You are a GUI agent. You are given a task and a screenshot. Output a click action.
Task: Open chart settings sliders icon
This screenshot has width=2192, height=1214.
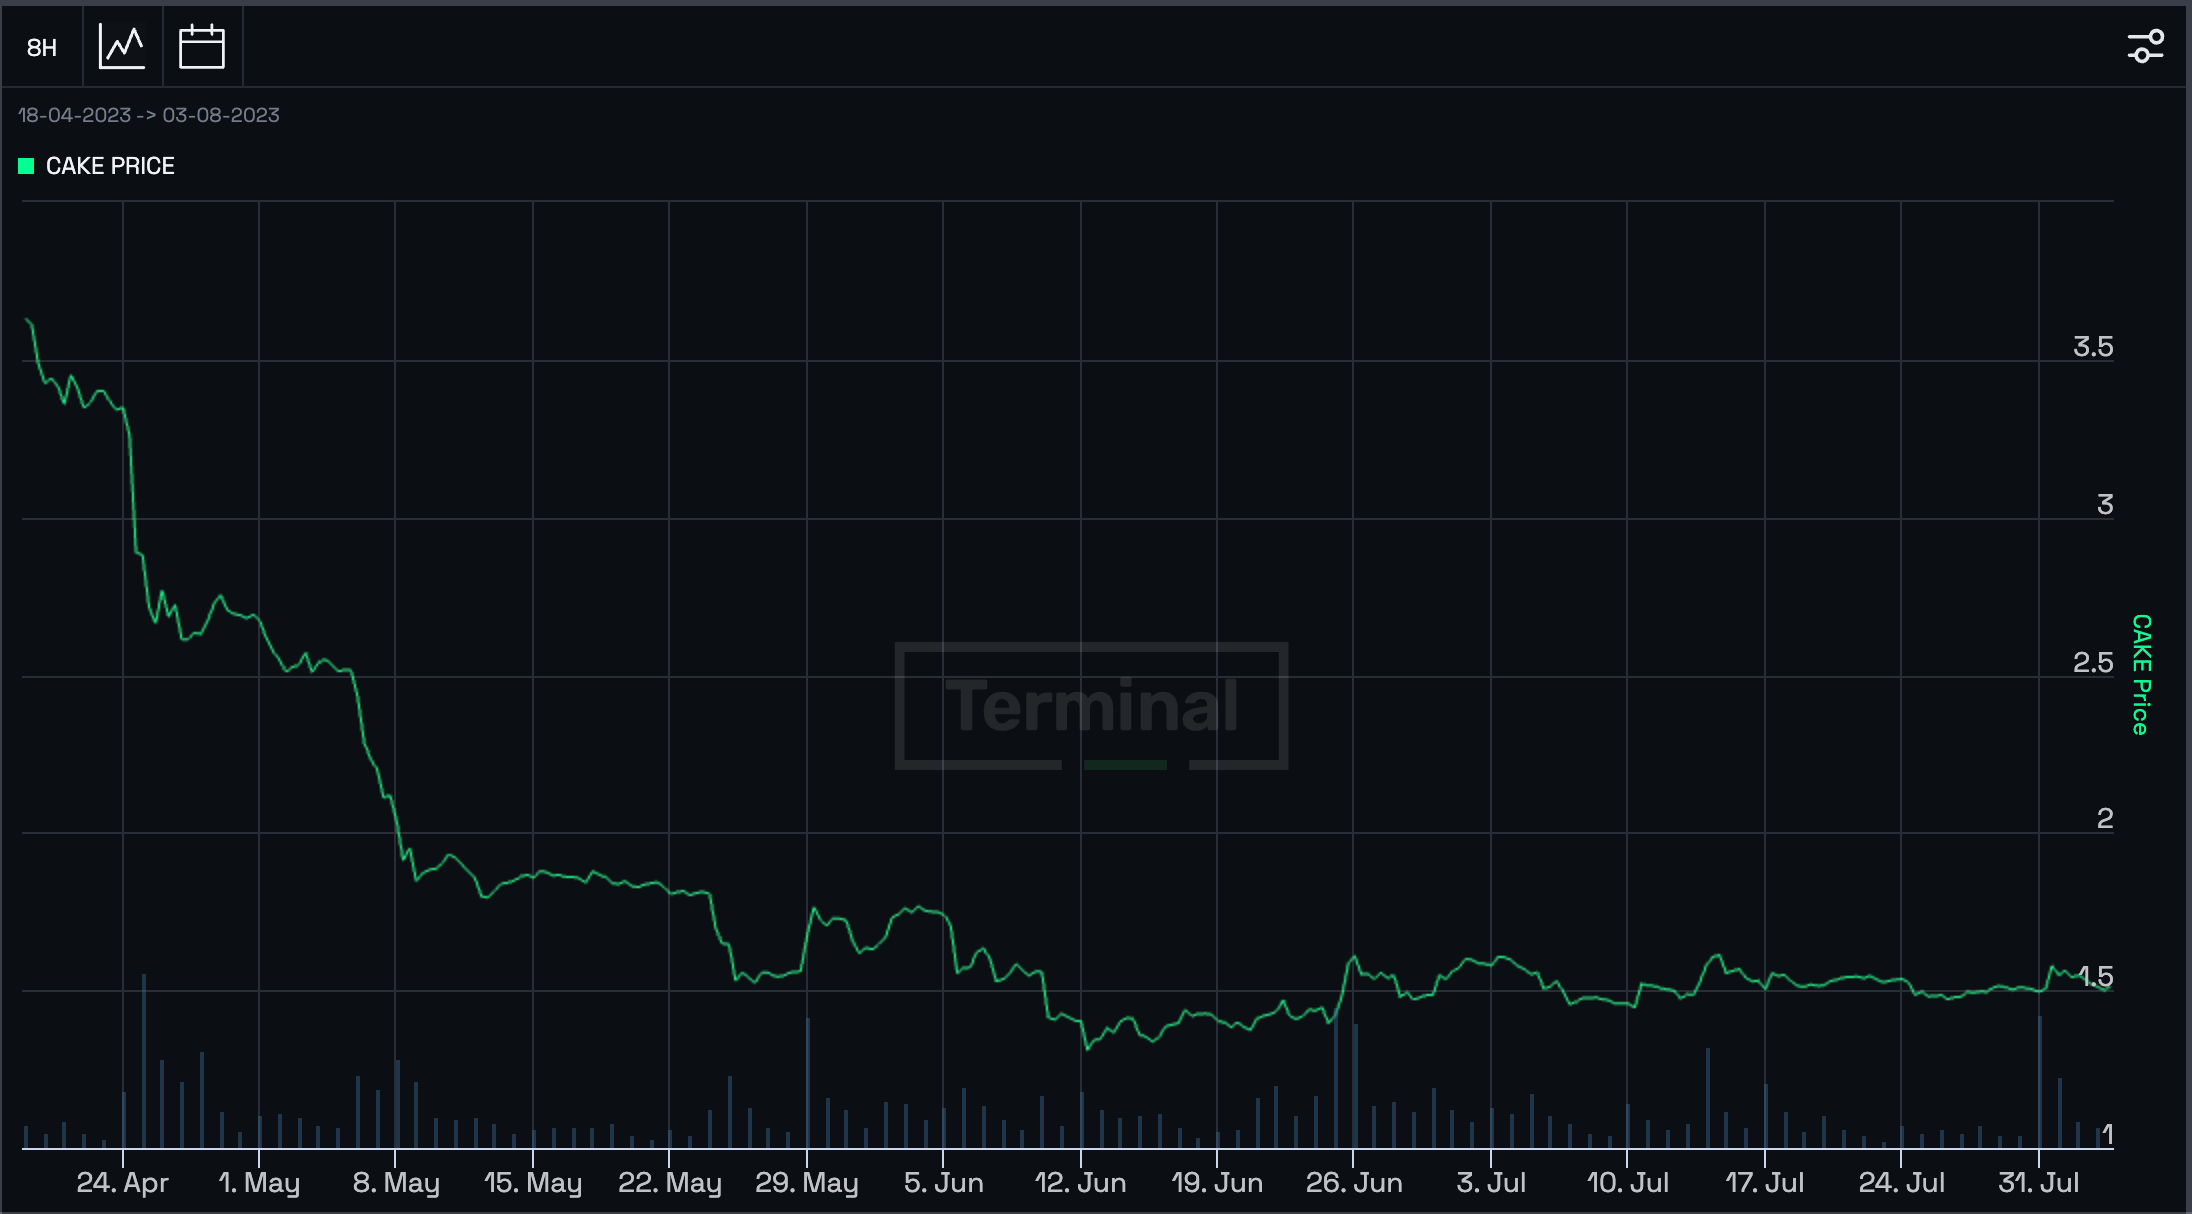pos(2145,46)
